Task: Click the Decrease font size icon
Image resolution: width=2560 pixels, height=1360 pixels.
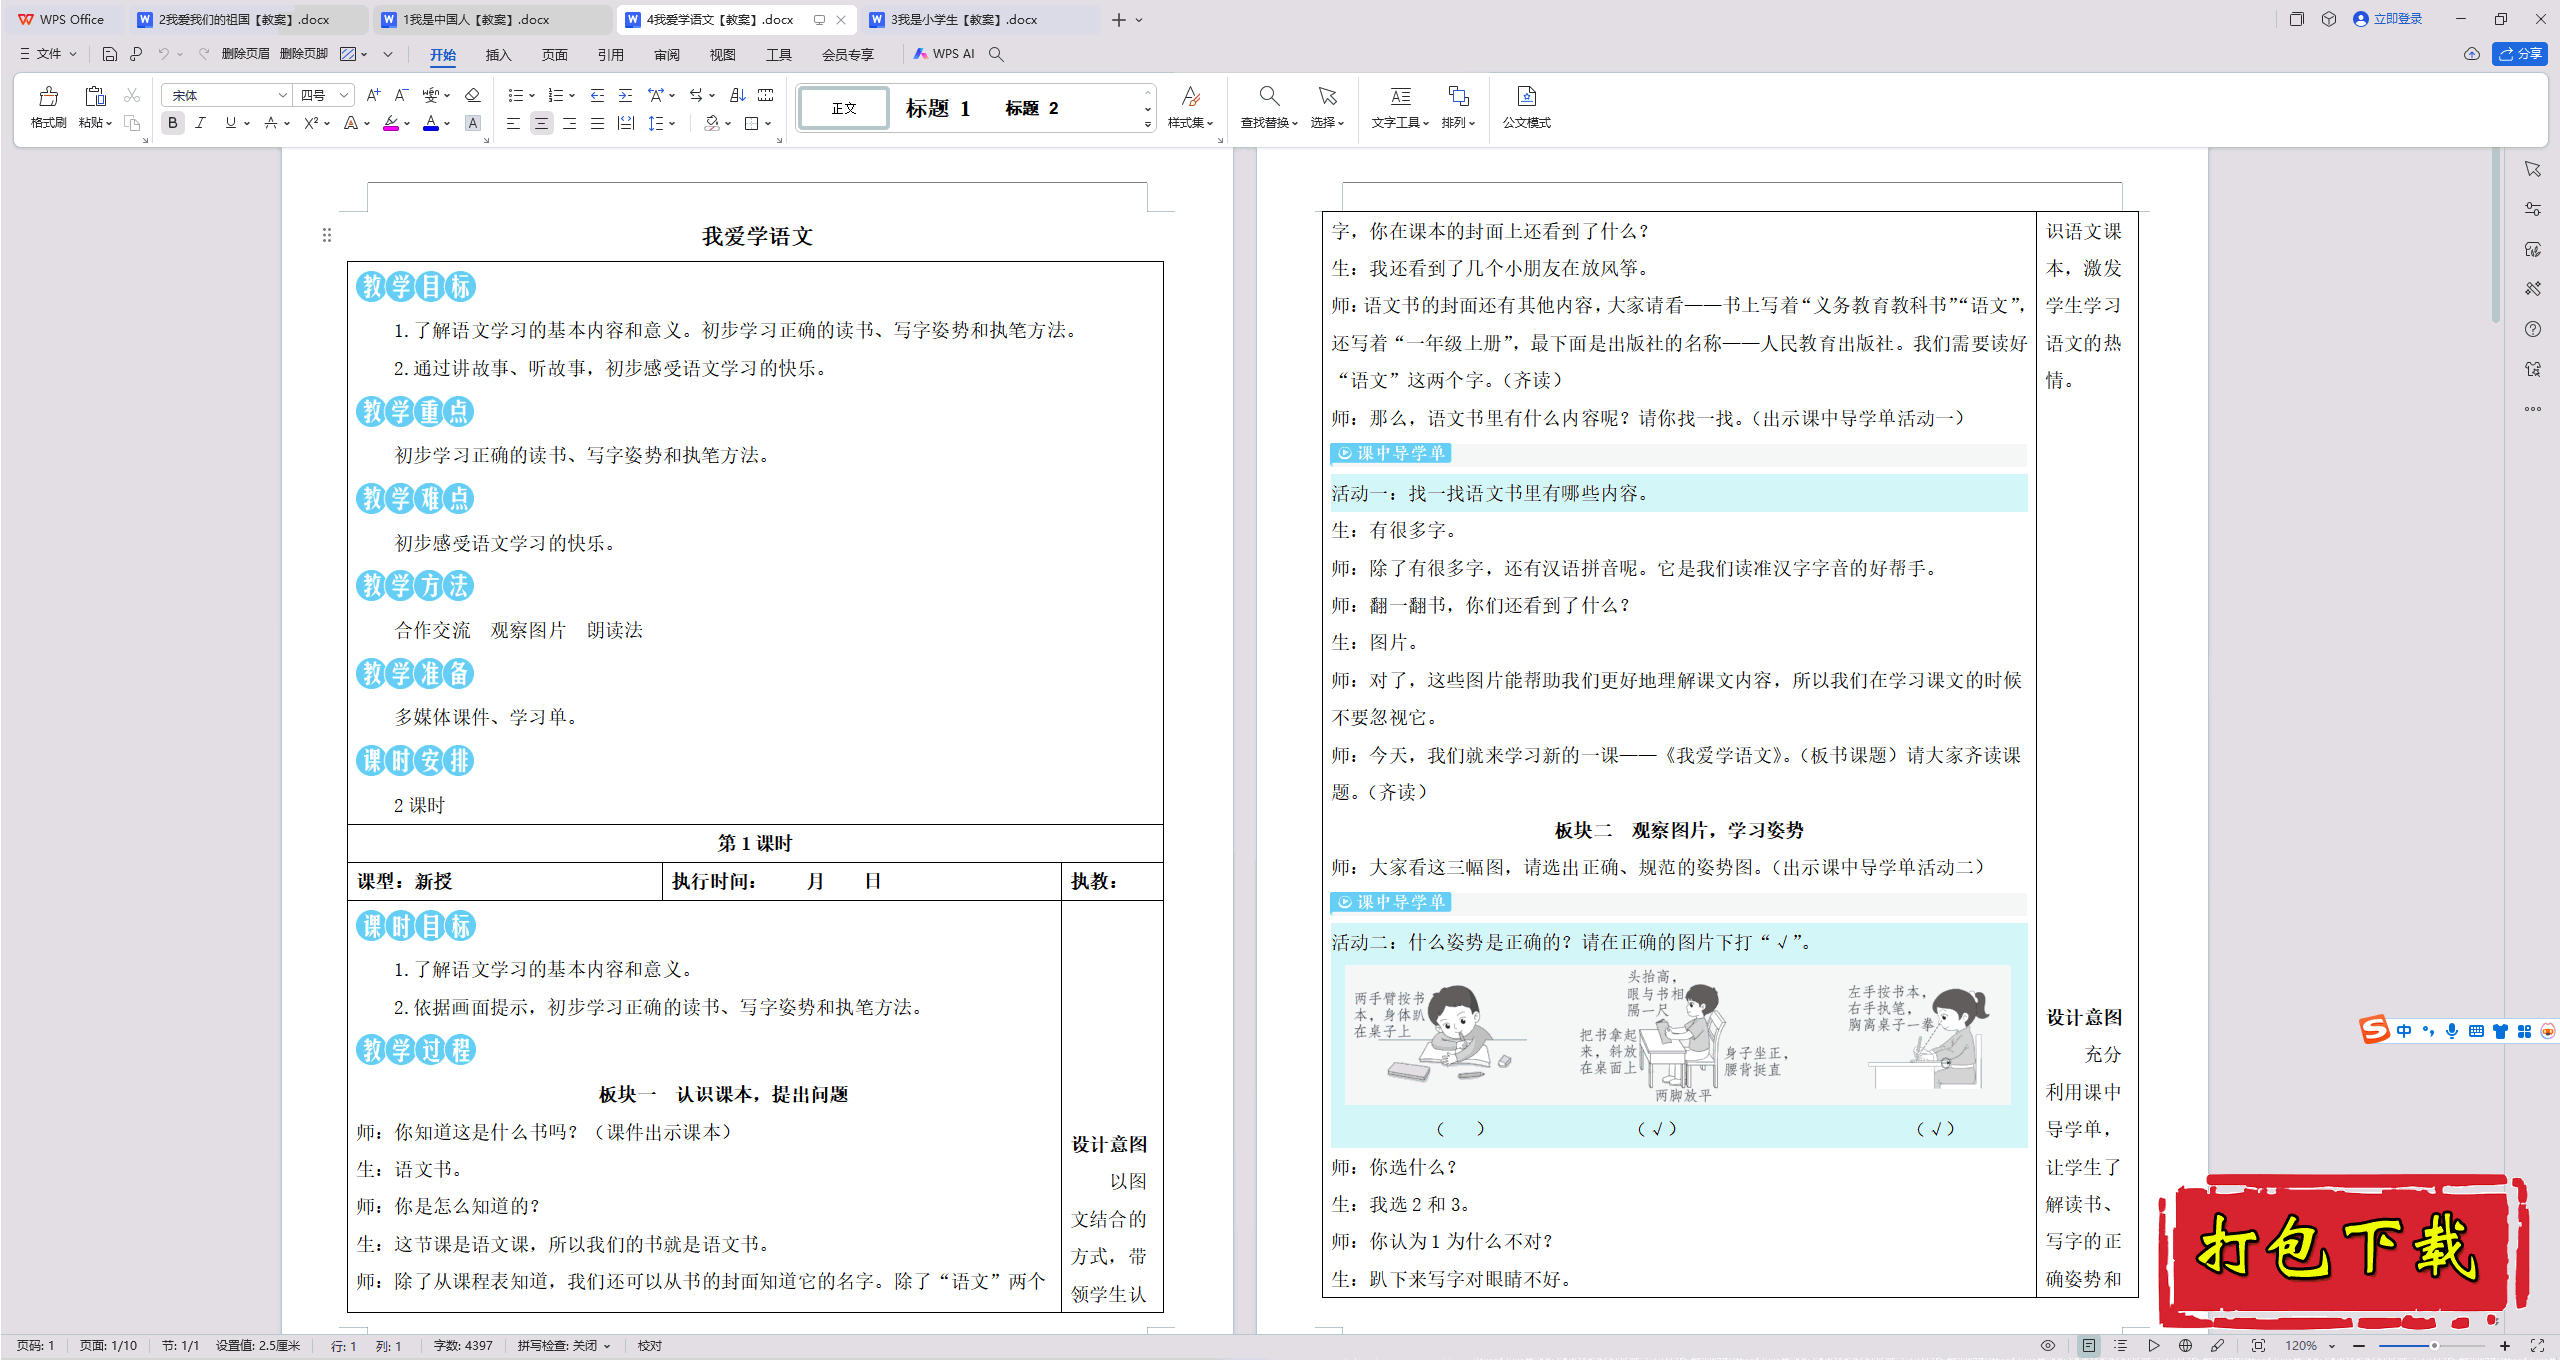Action: [401, 95]
